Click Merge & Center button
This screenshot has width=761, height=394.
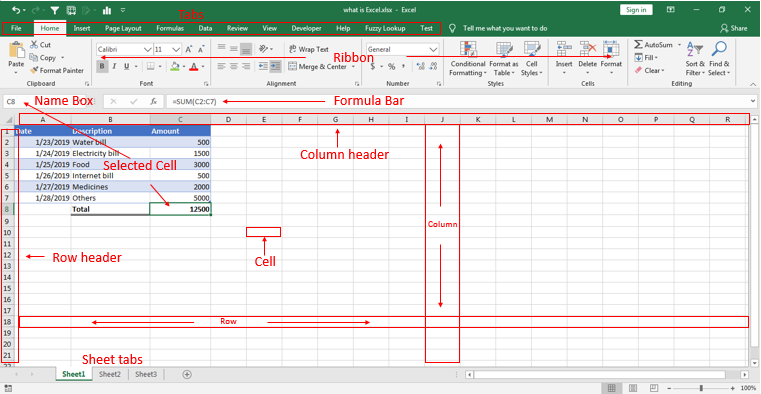(x=318, y=66)
